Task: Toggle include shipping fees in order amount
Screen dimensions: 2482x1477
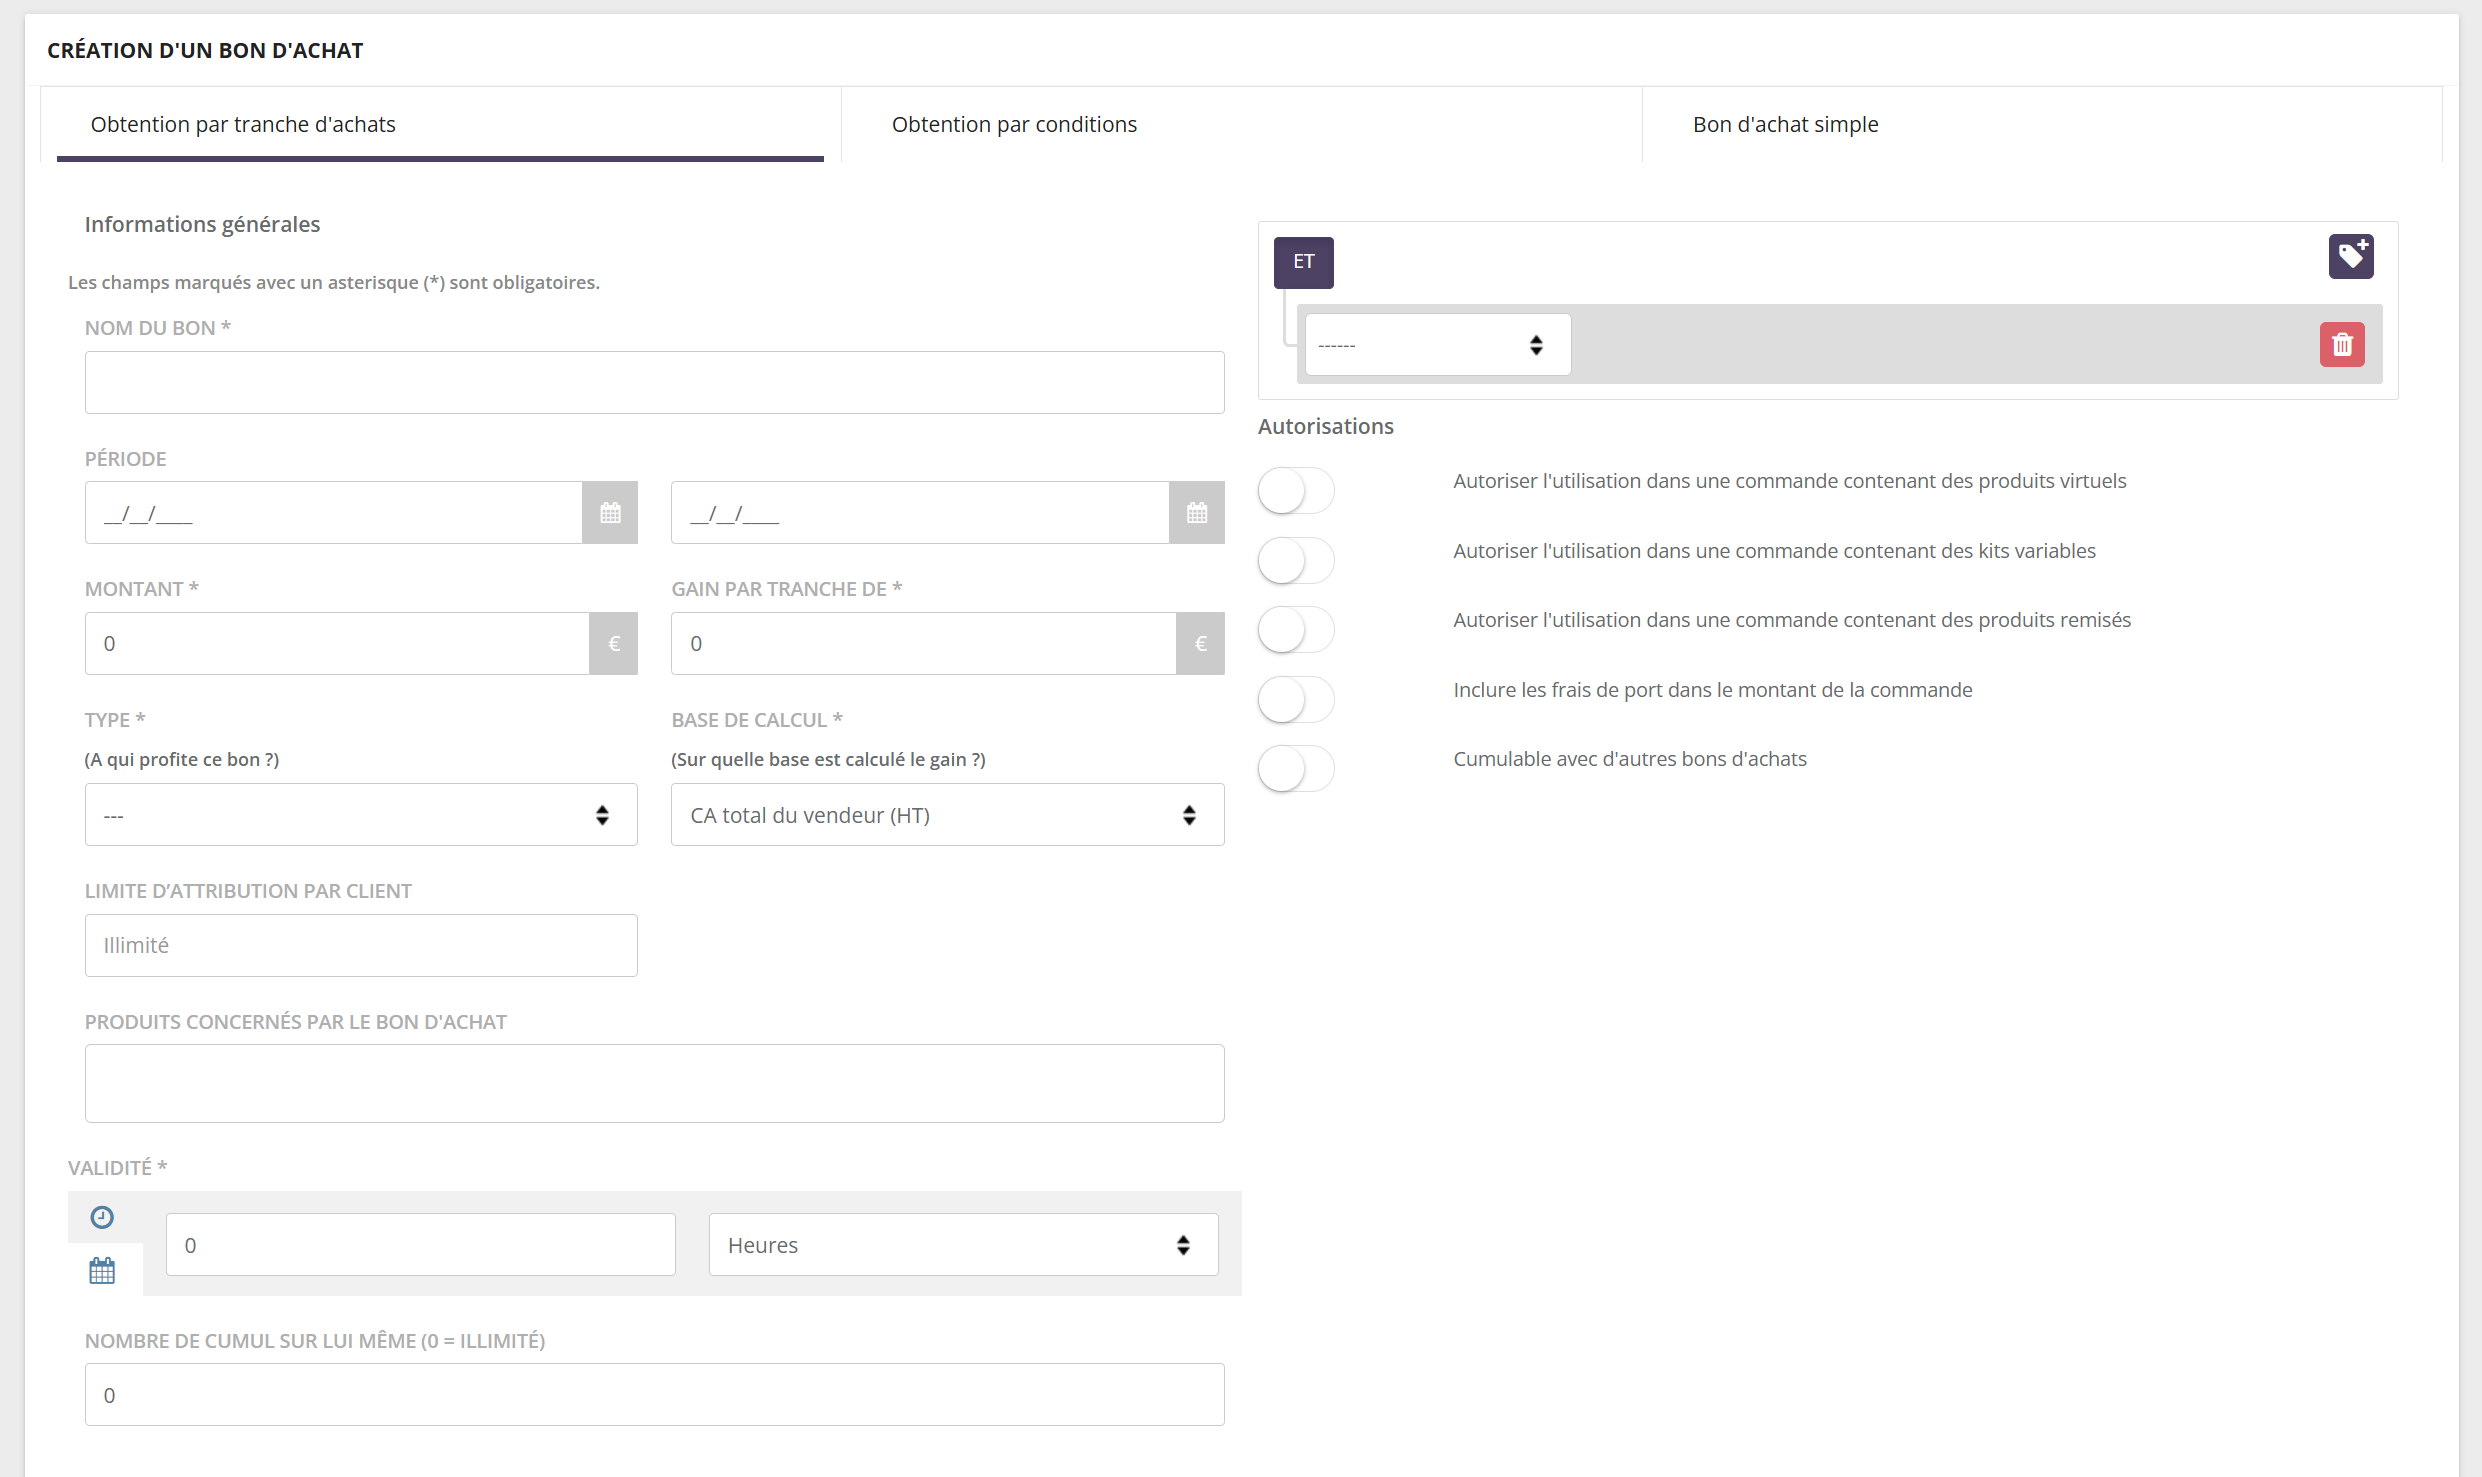Action: (1296, 700)
